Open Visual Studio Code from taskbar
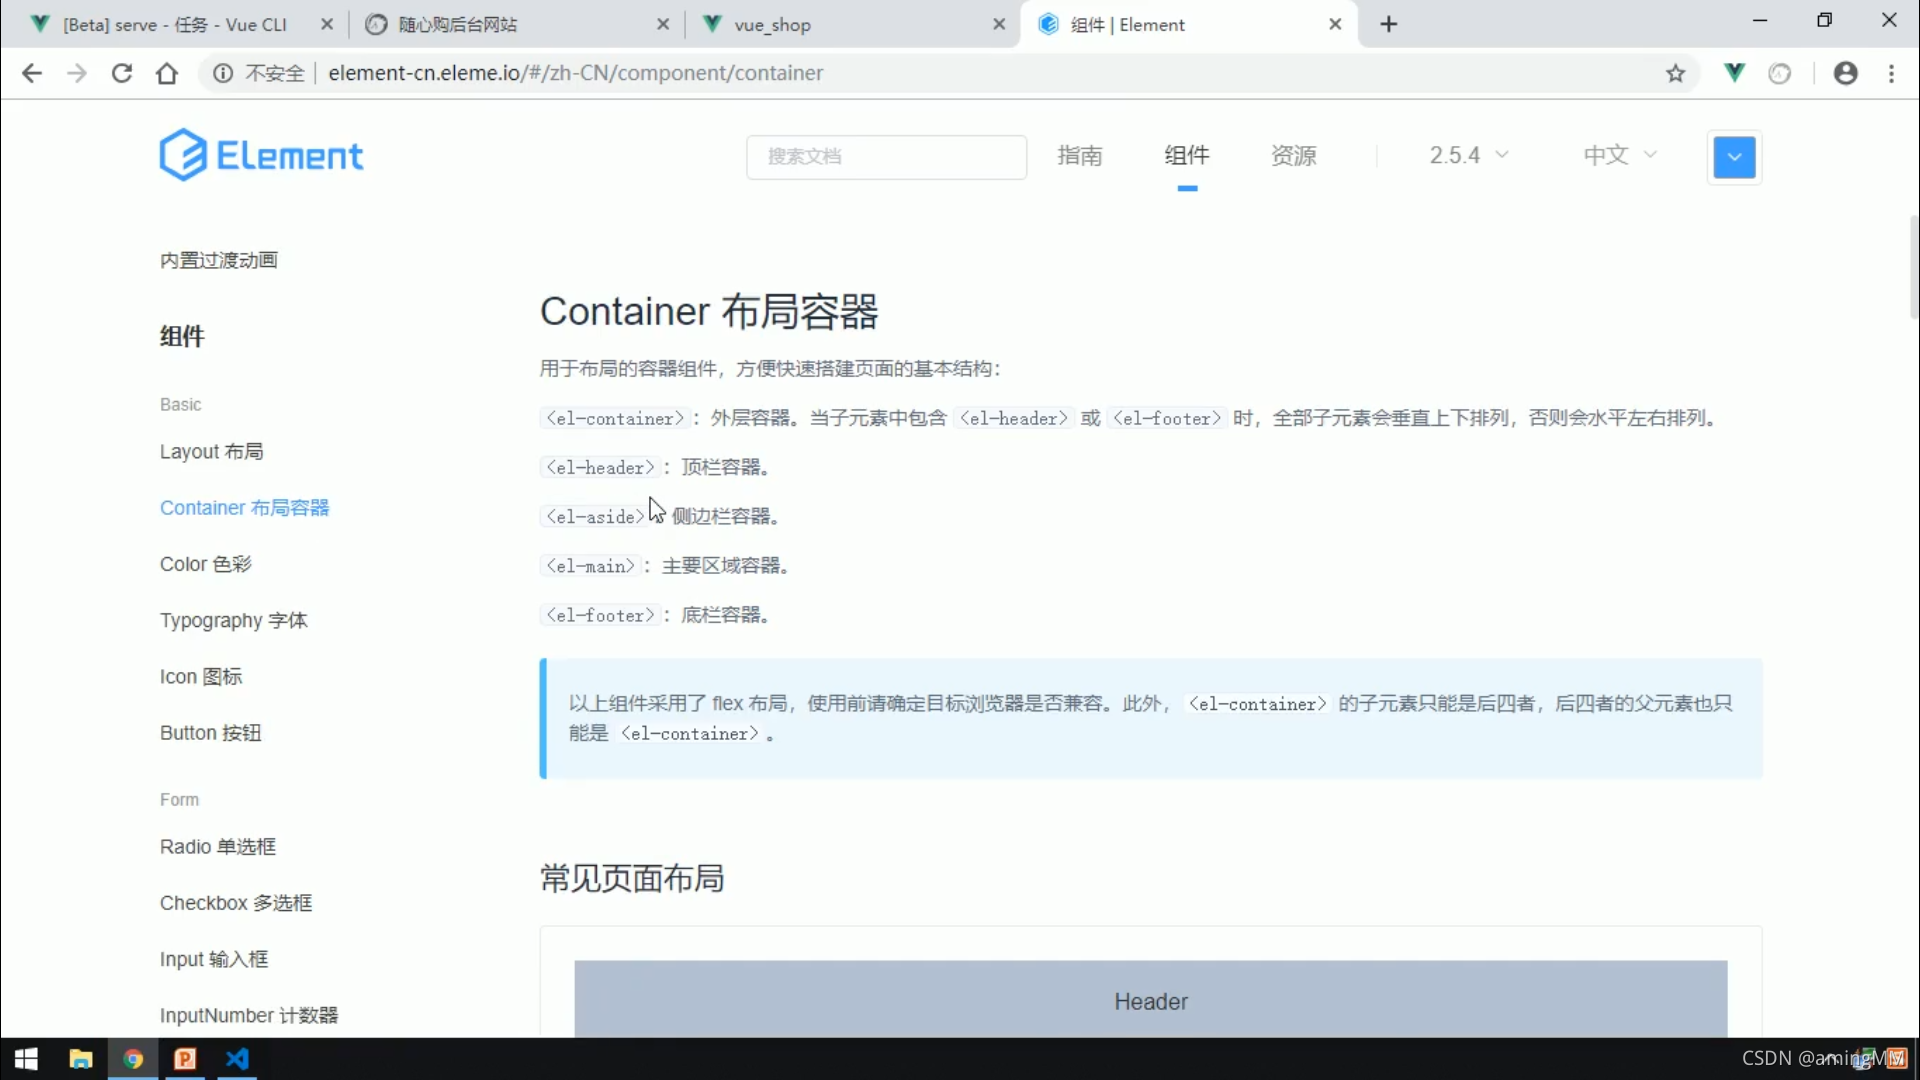The height and width of the screenshot is (1080, 1920). coord(237,1059)
